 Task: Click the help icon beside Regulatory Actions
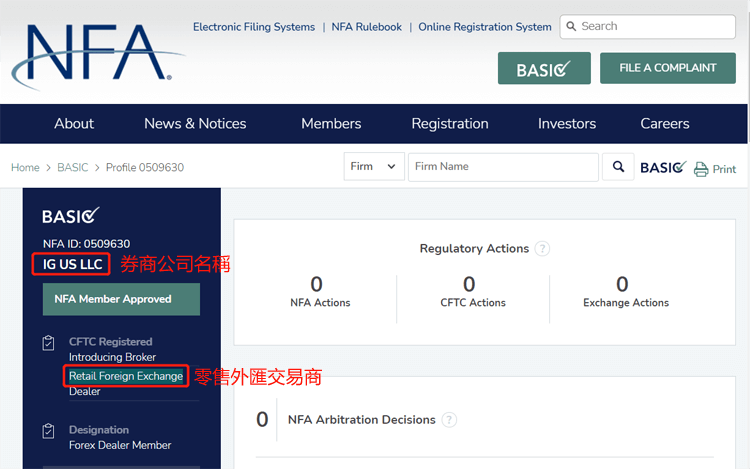pyautogui.click(x=542, y=249)
